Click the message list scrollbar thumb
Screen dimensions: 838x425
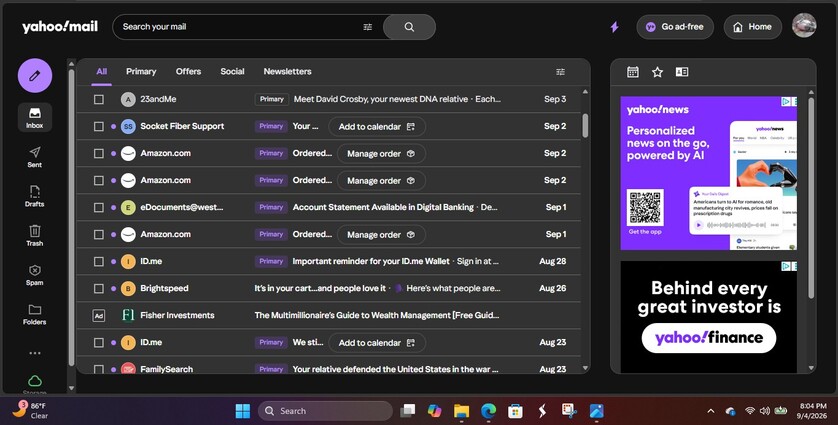tap(585, 125)
